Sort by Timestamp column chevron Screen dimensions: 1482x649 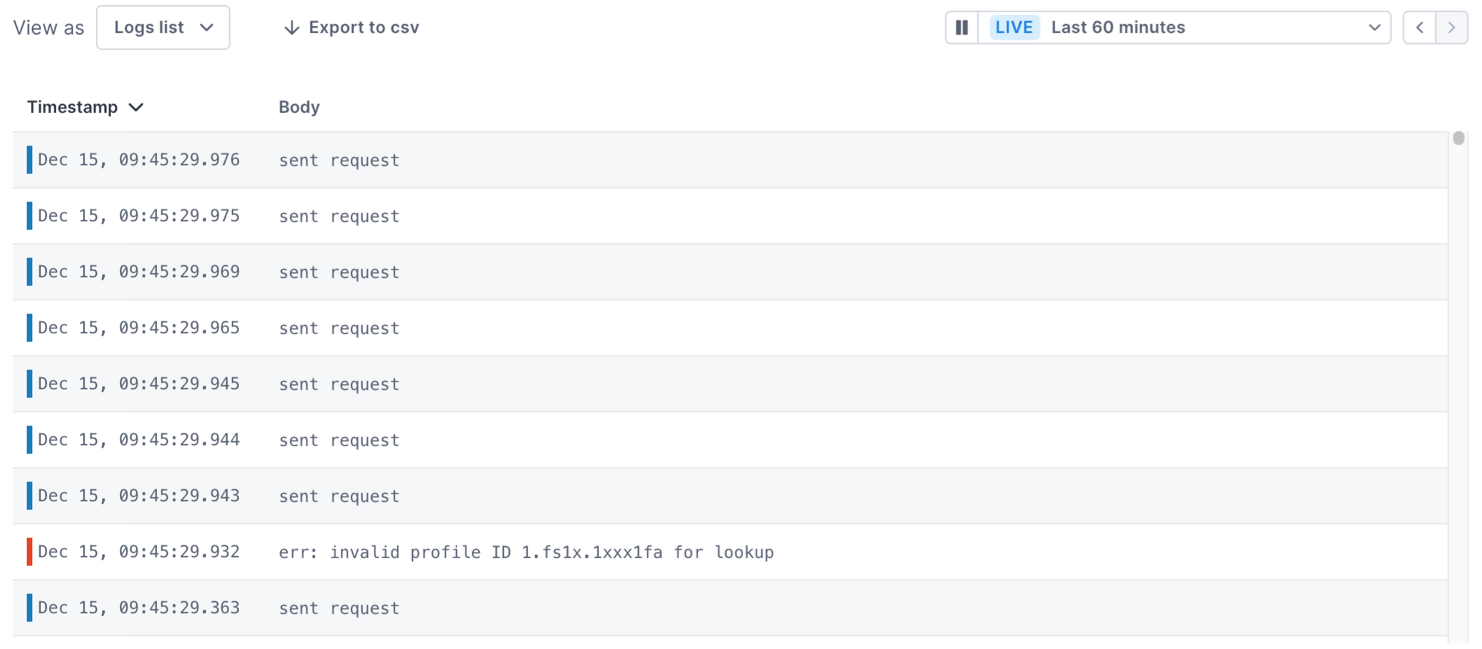137,107
